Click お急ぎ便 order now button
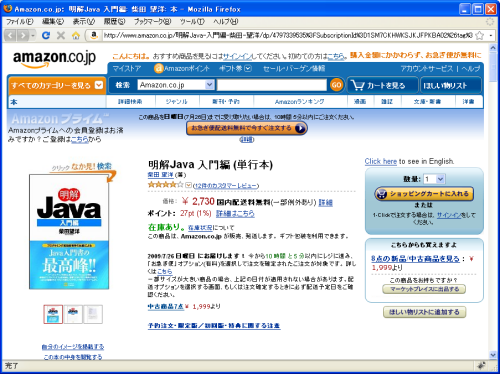The height and width of the screenshot is (374, 500). (x=247, y=128)
